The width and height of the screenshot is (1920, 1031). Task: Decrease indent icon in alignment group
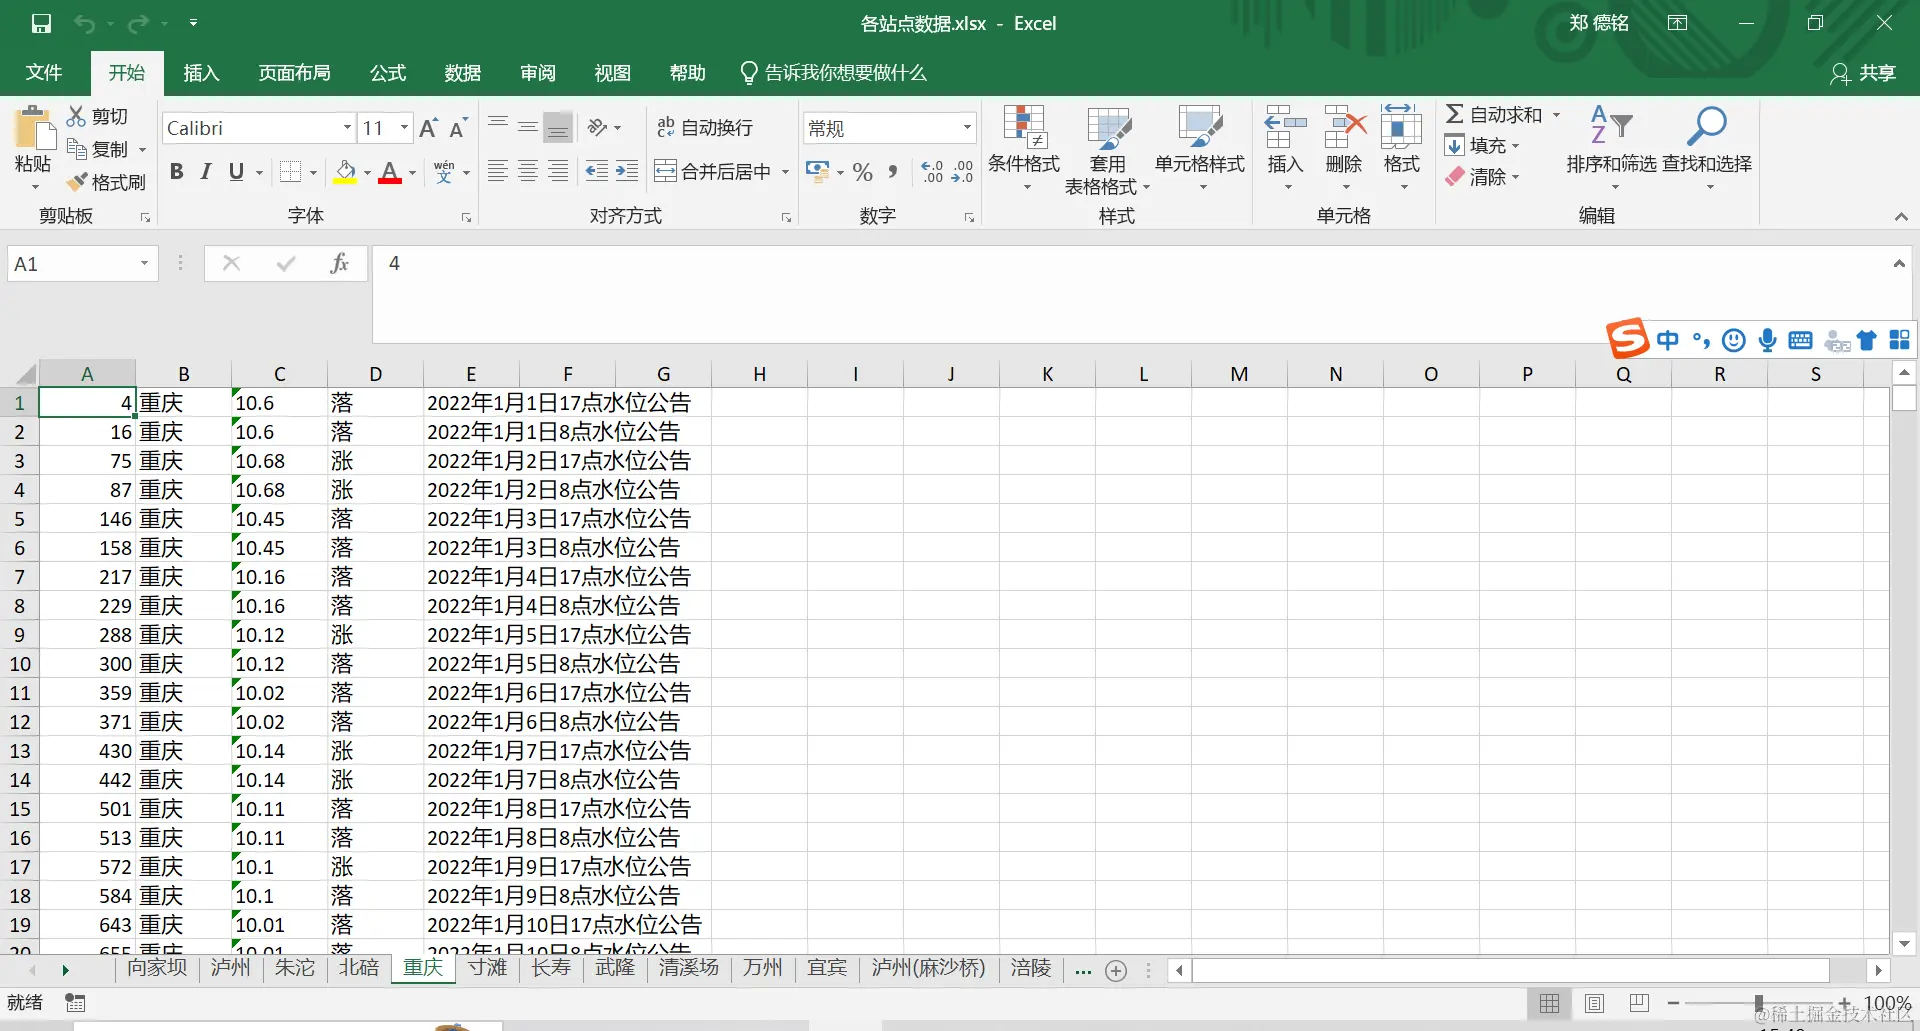pos(597,171)
